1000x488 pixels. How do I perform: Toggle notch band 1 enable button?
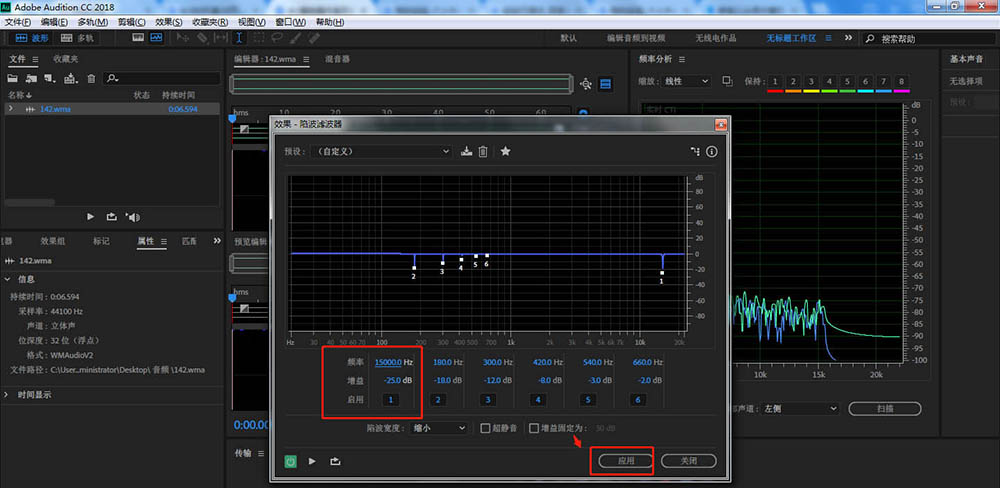390,400
